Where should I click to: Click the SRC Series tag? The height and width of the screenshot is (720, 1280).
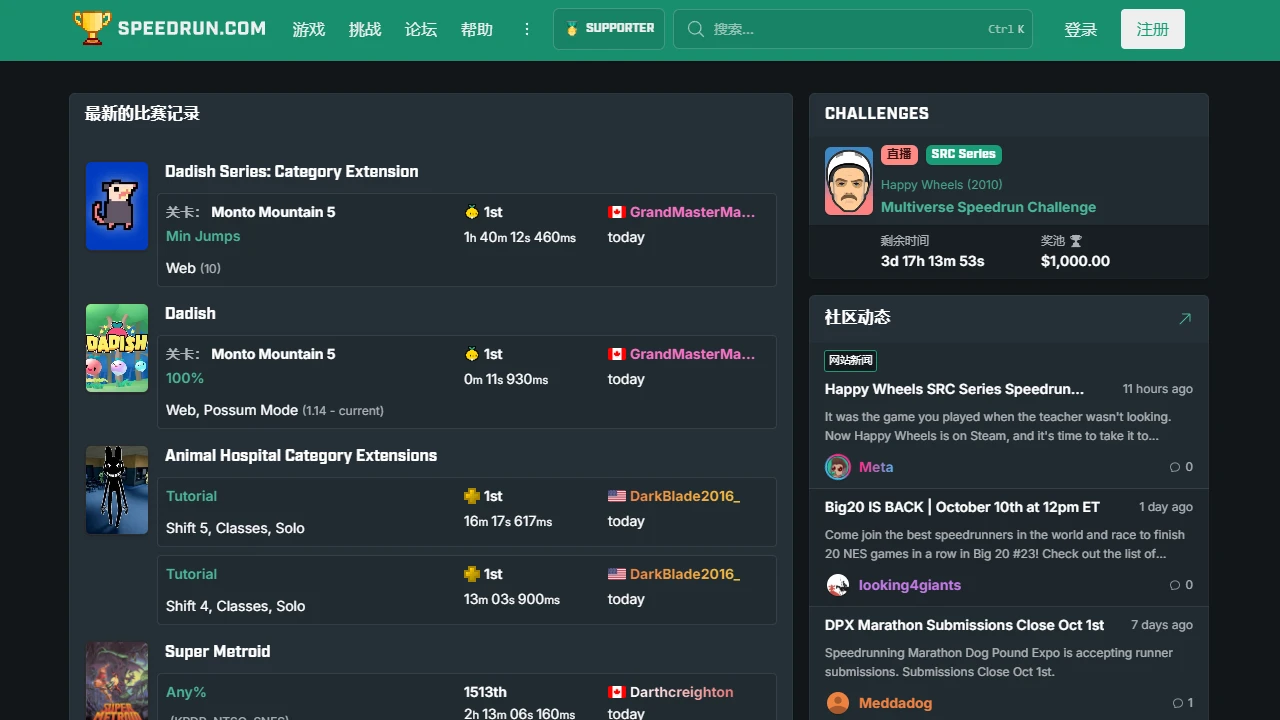(x=964, y=154)
